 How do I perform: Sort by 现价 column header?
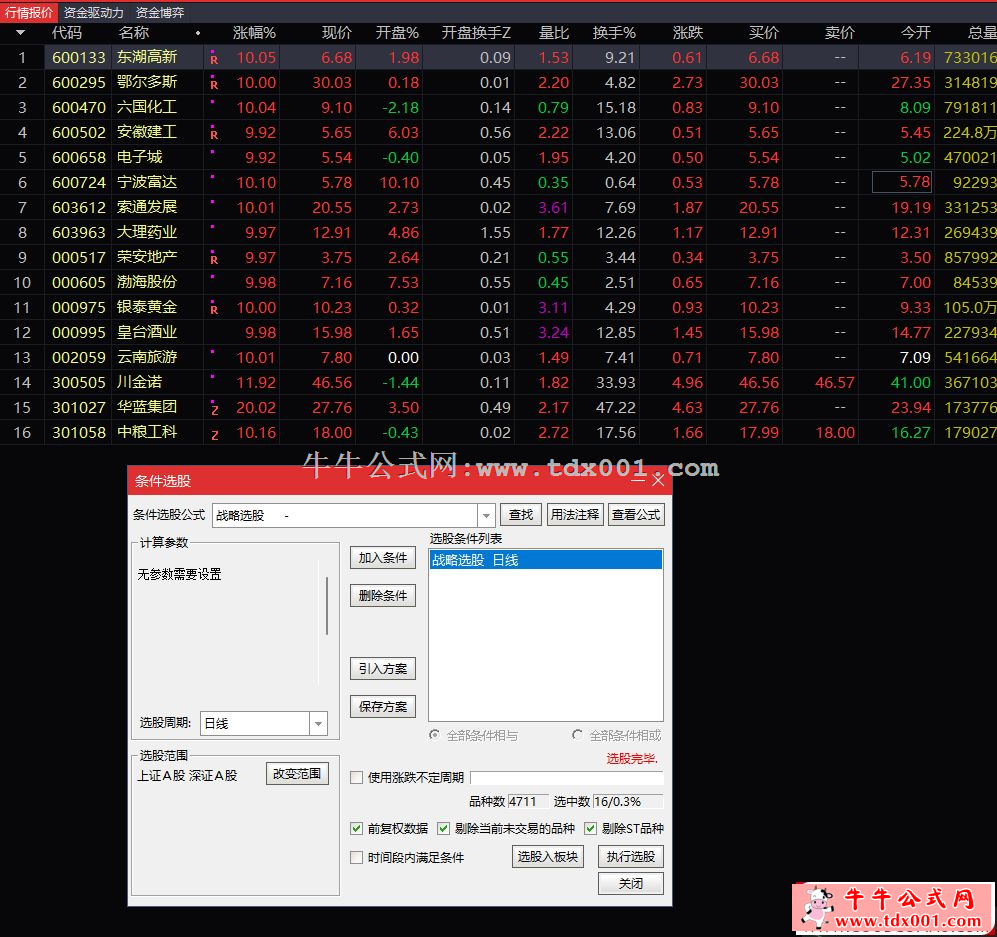pyautogui.click(x=336, y=33)
